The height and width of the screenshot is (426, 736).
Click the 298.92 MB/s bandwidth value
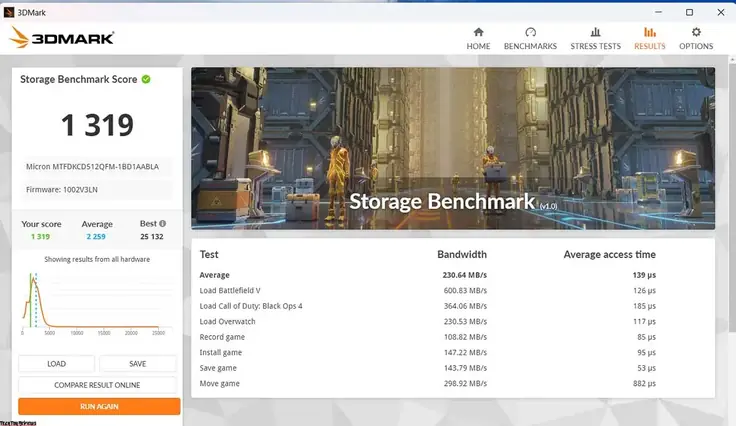[x=465, y=383]
